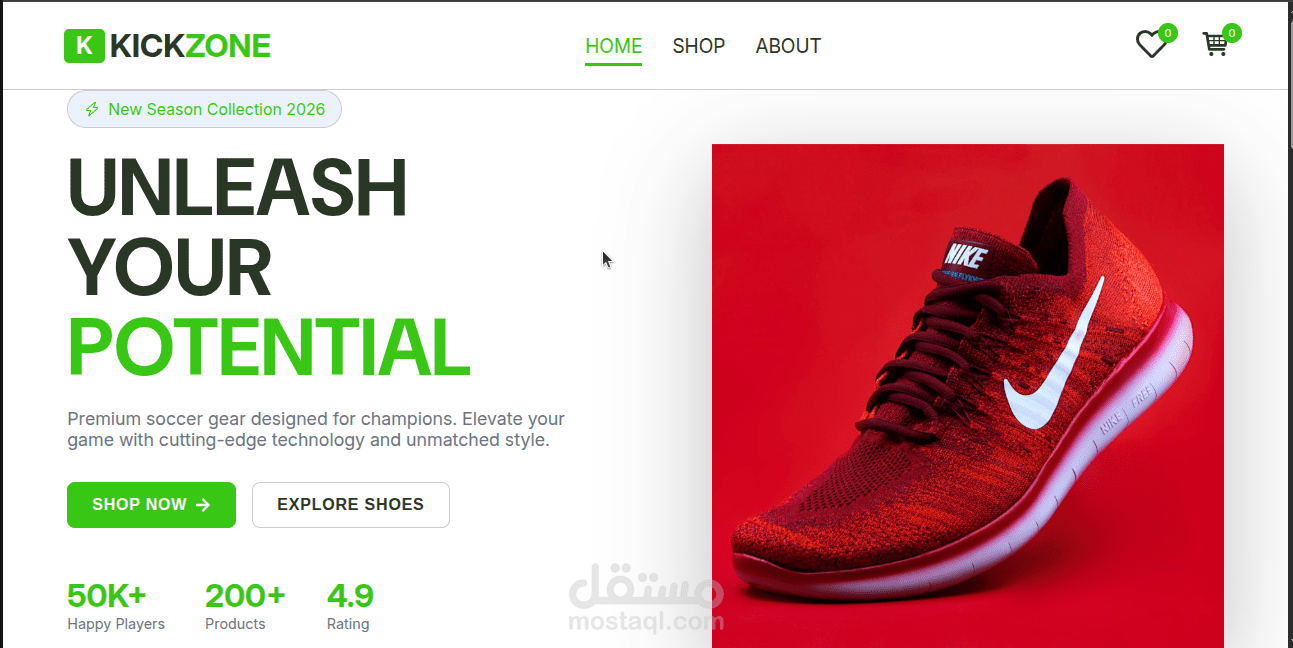The width and height of the screenshot is (1293, 648).
Task: Click the 4.9 Rating stat
Action: [x=350, y=607]
